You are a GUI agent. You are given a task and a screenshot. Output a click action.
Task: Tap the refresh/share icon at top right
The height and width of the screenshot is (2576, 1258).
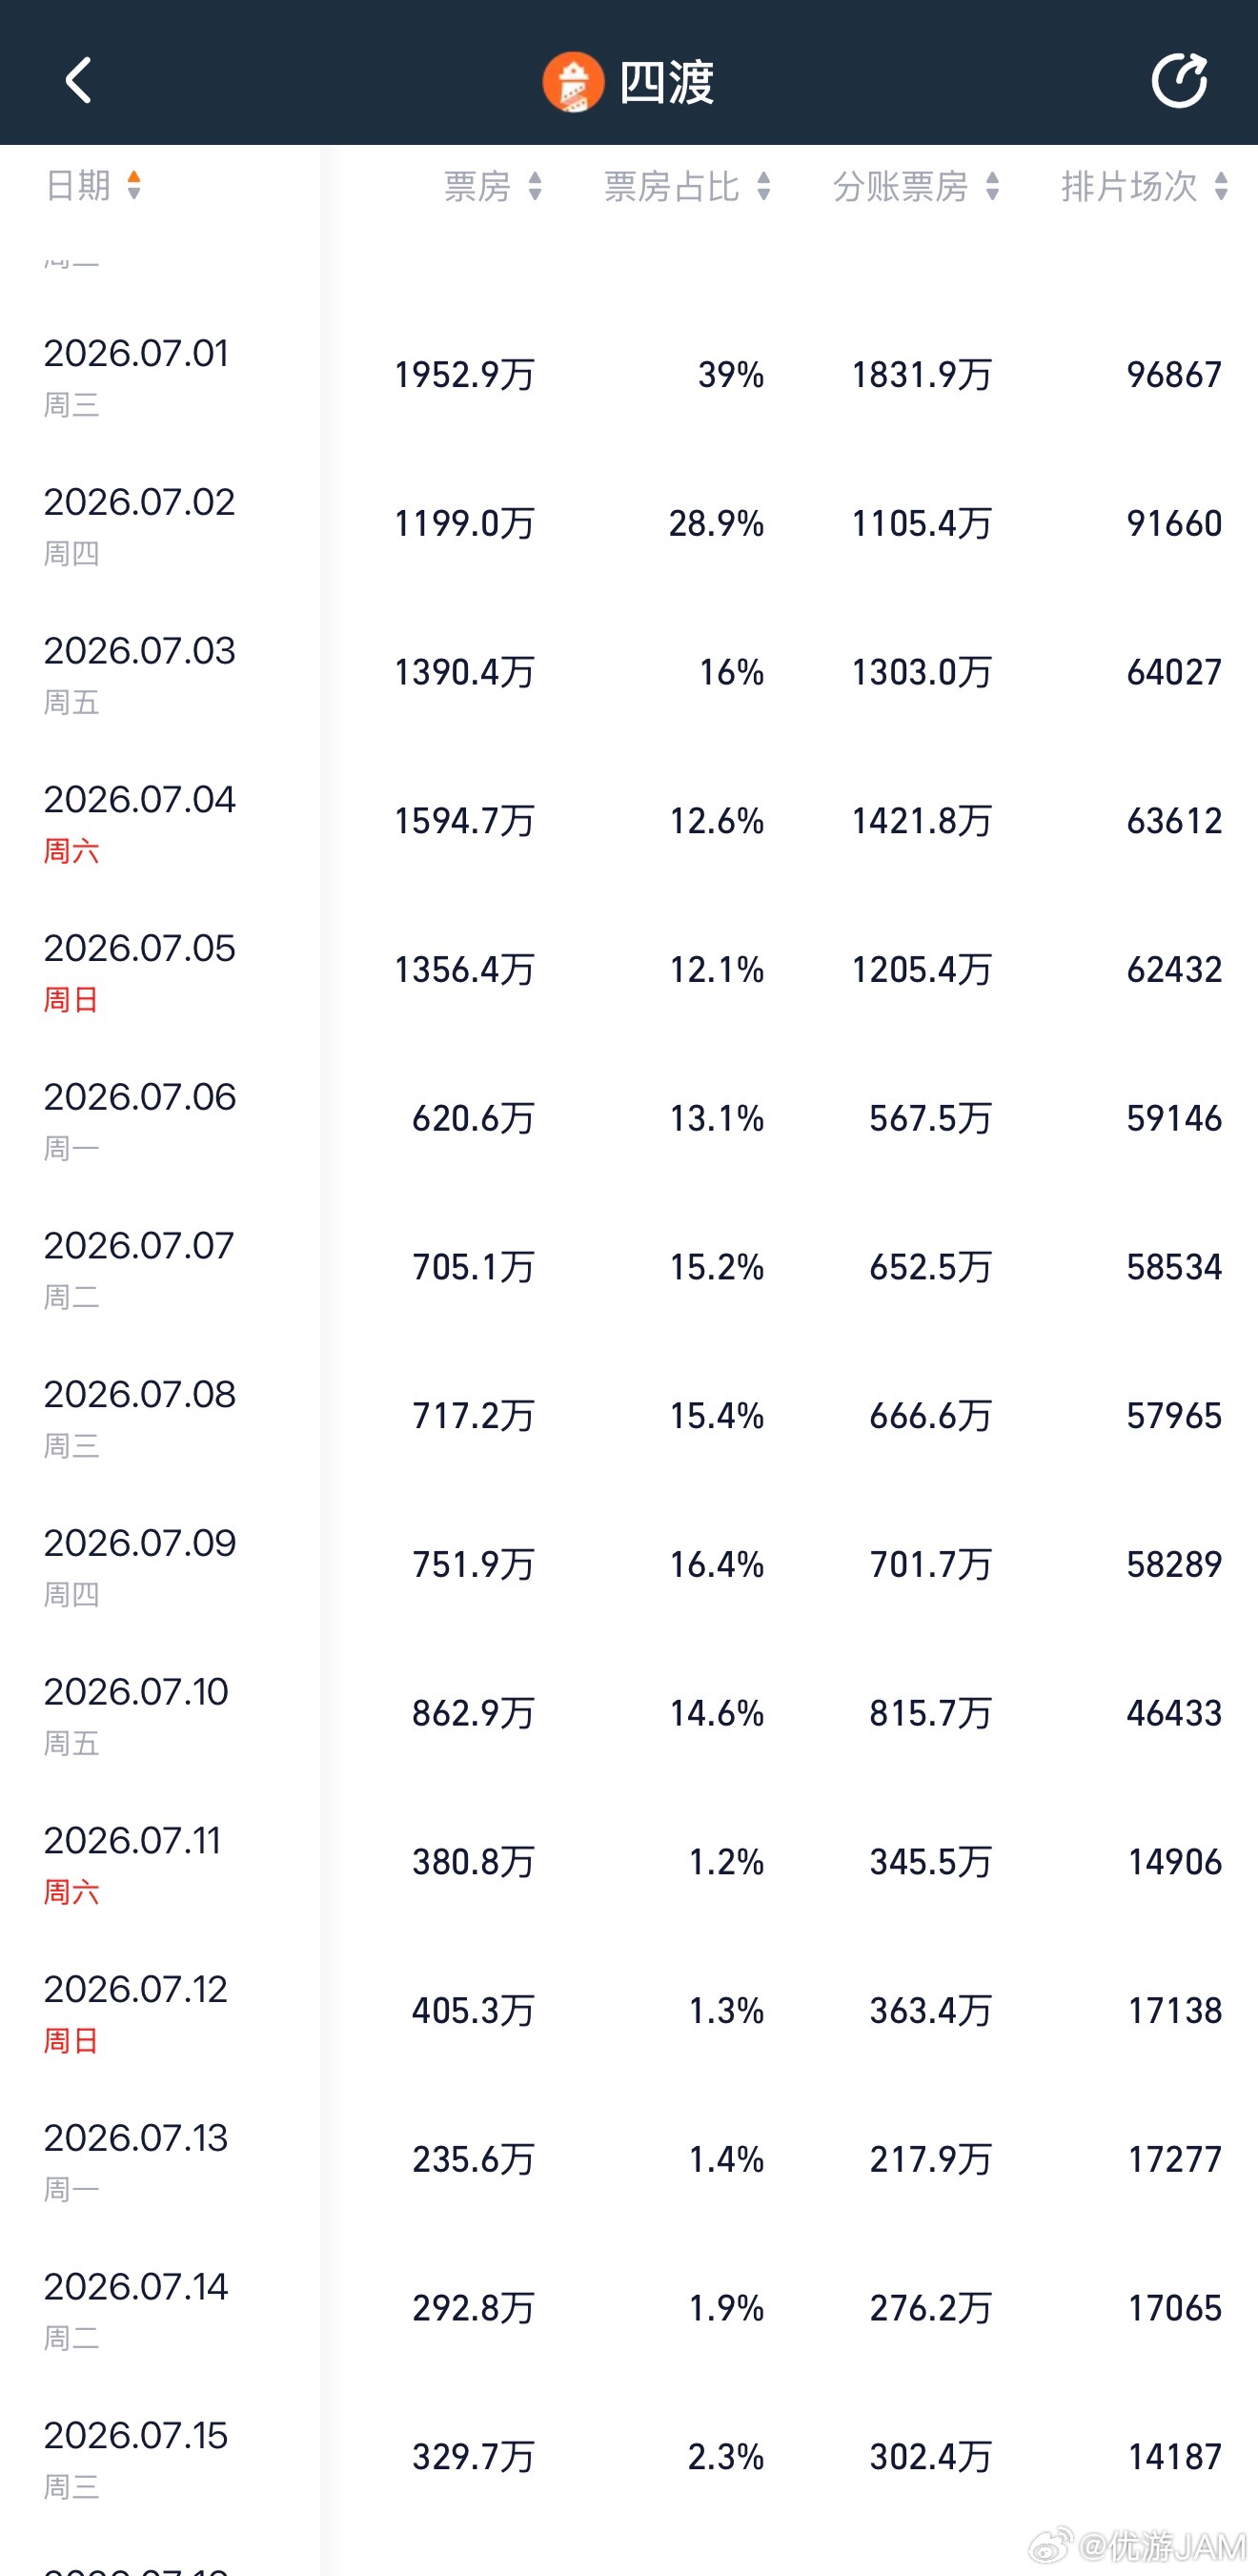point(1179,79)
